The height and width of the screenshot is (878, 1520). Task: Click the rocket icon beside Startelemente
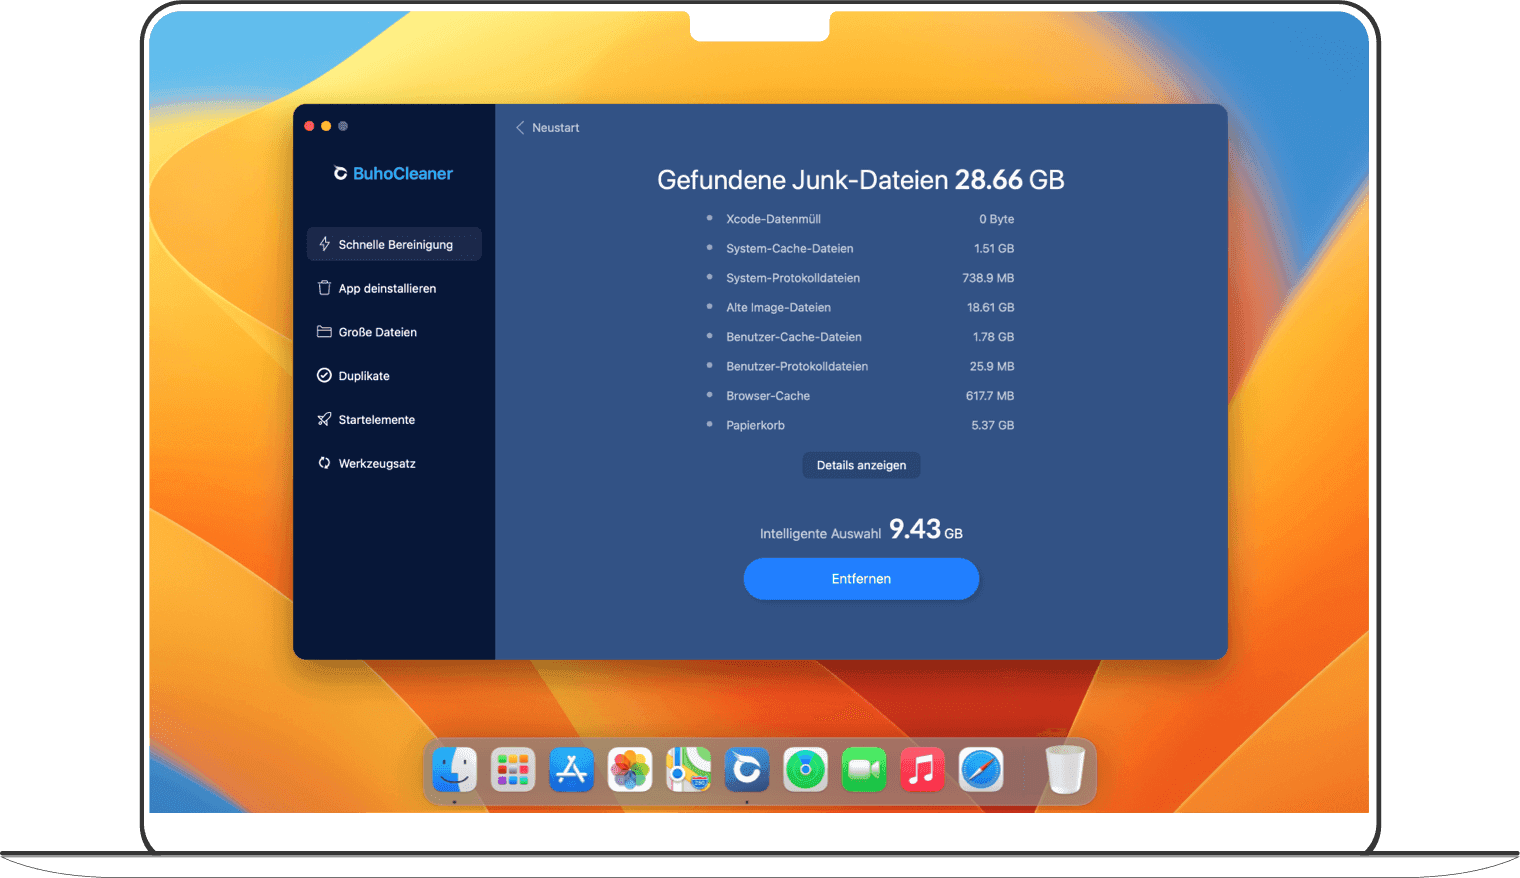click(324, 420)
